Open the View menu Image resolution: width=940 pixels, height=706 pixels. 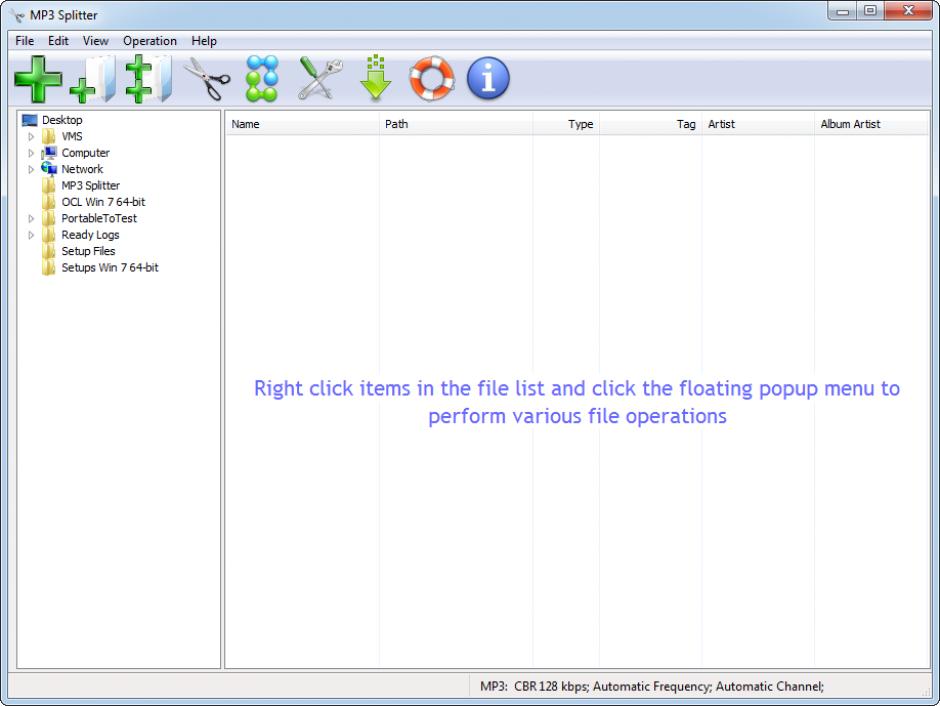click(95, 41)
